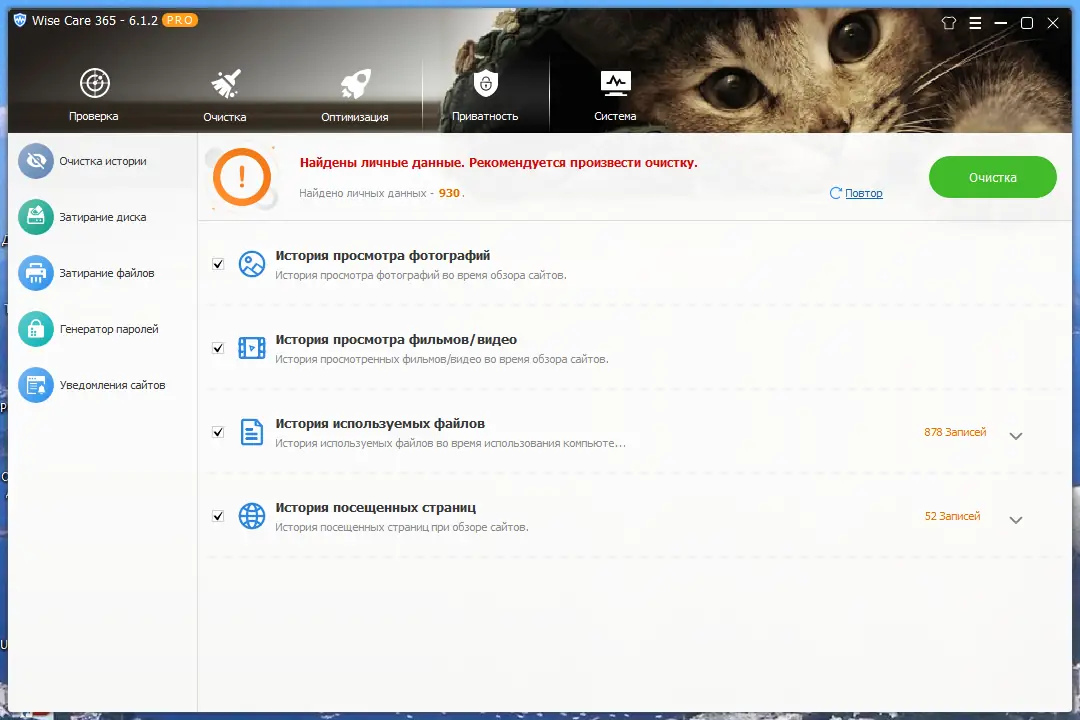Expand История посещенных страниц details
The image size is (1080, 720).
(x=1016, y=519)
